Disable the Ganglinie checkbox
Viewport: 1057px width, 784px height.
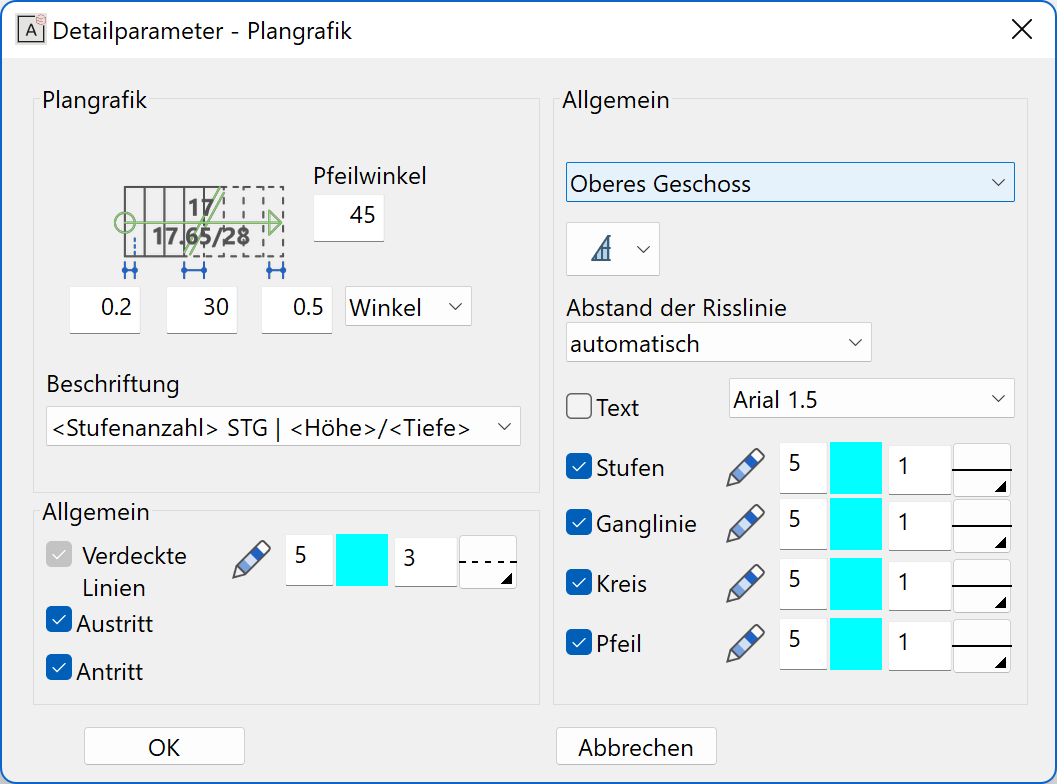pos(579,523)
